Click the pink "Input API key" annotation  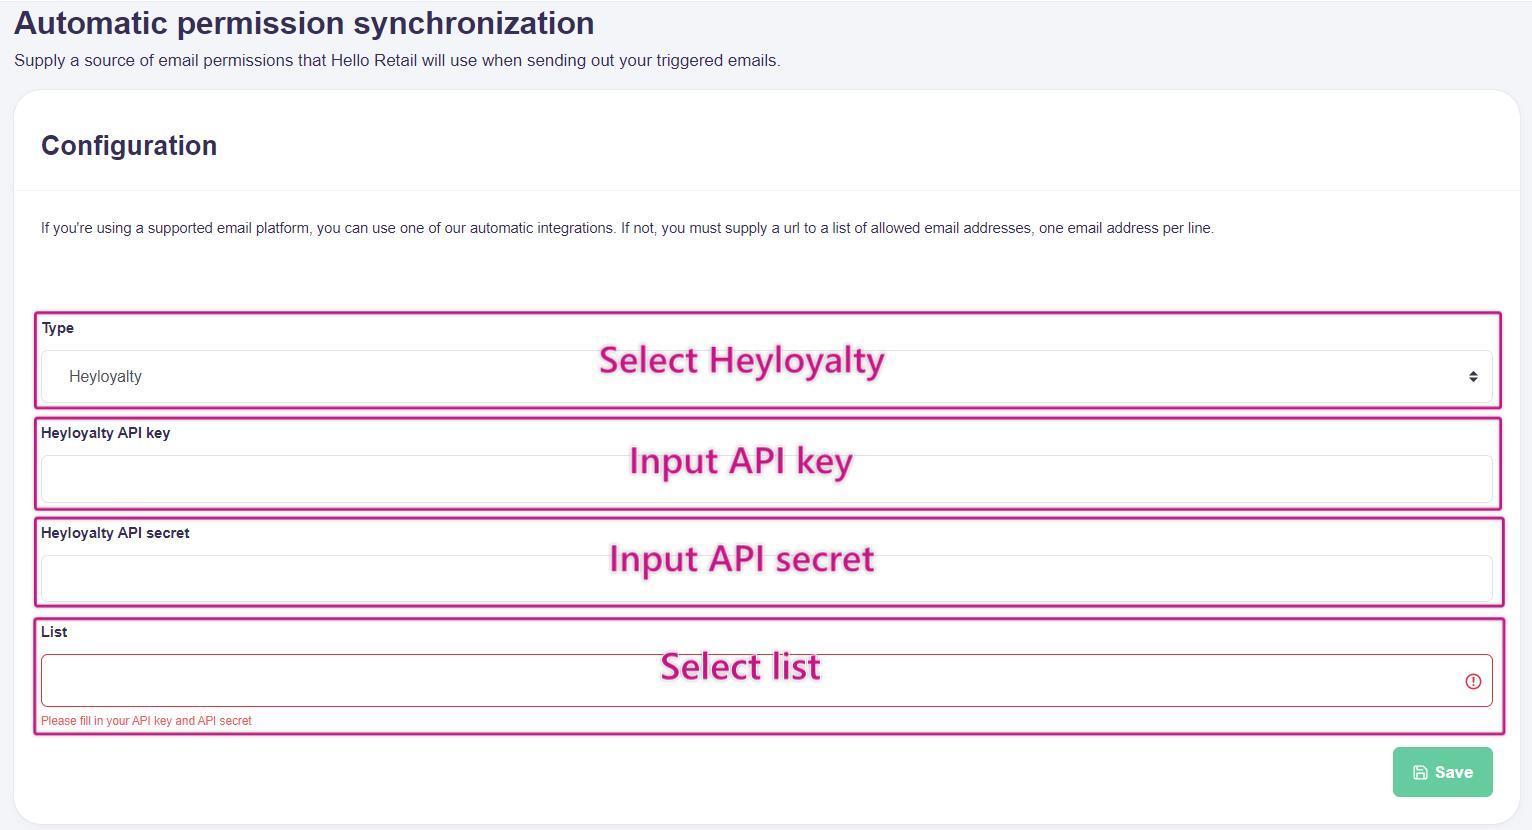741,461
